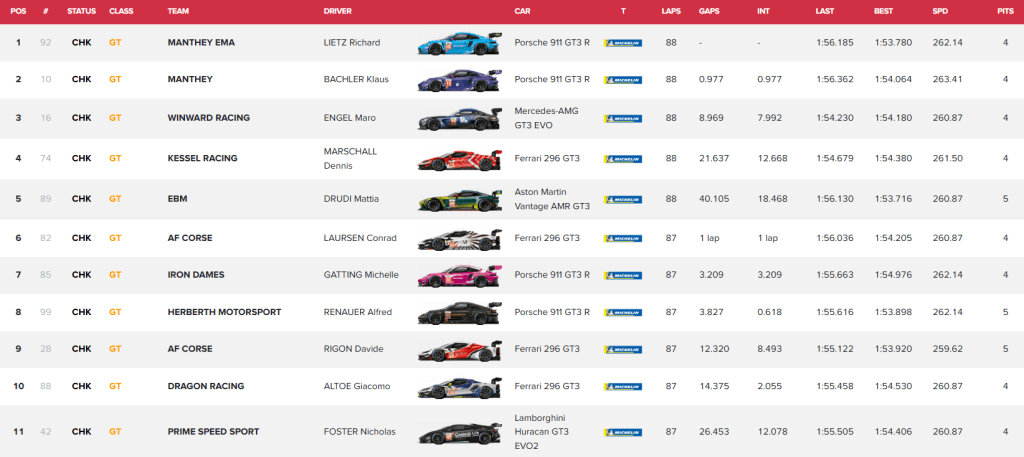This screenshot has width=1024, height=457.
Task: Click the Michelin logo in Winward Racing row
Action: pyautogui.click(x=623, y=119)
